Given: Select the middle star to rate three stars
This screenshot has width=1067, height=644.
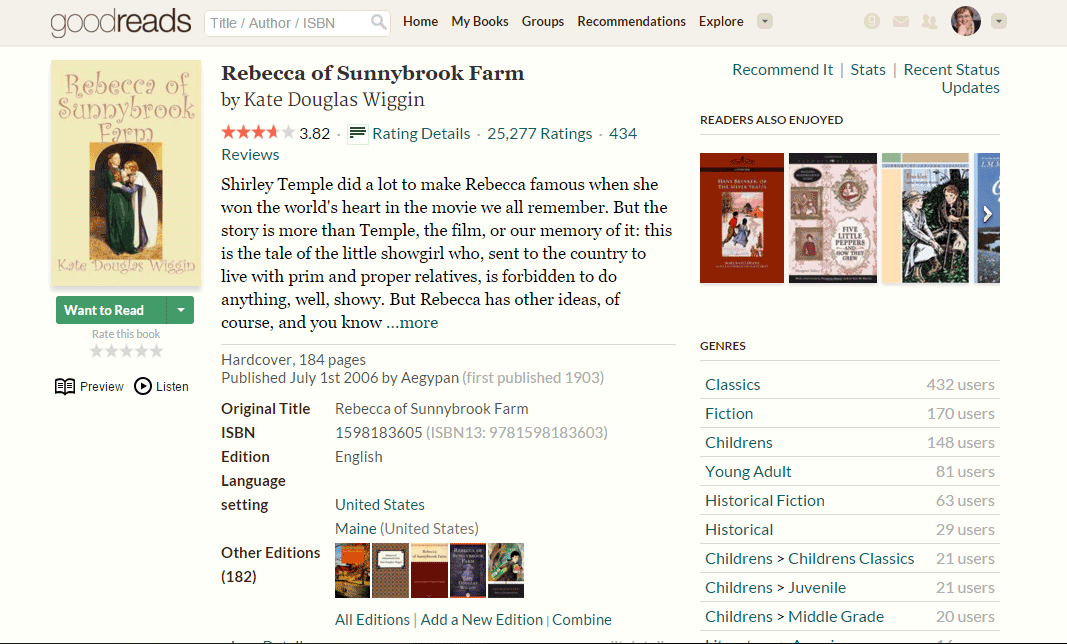Looking at the screenshot, I should click(126, 350).
